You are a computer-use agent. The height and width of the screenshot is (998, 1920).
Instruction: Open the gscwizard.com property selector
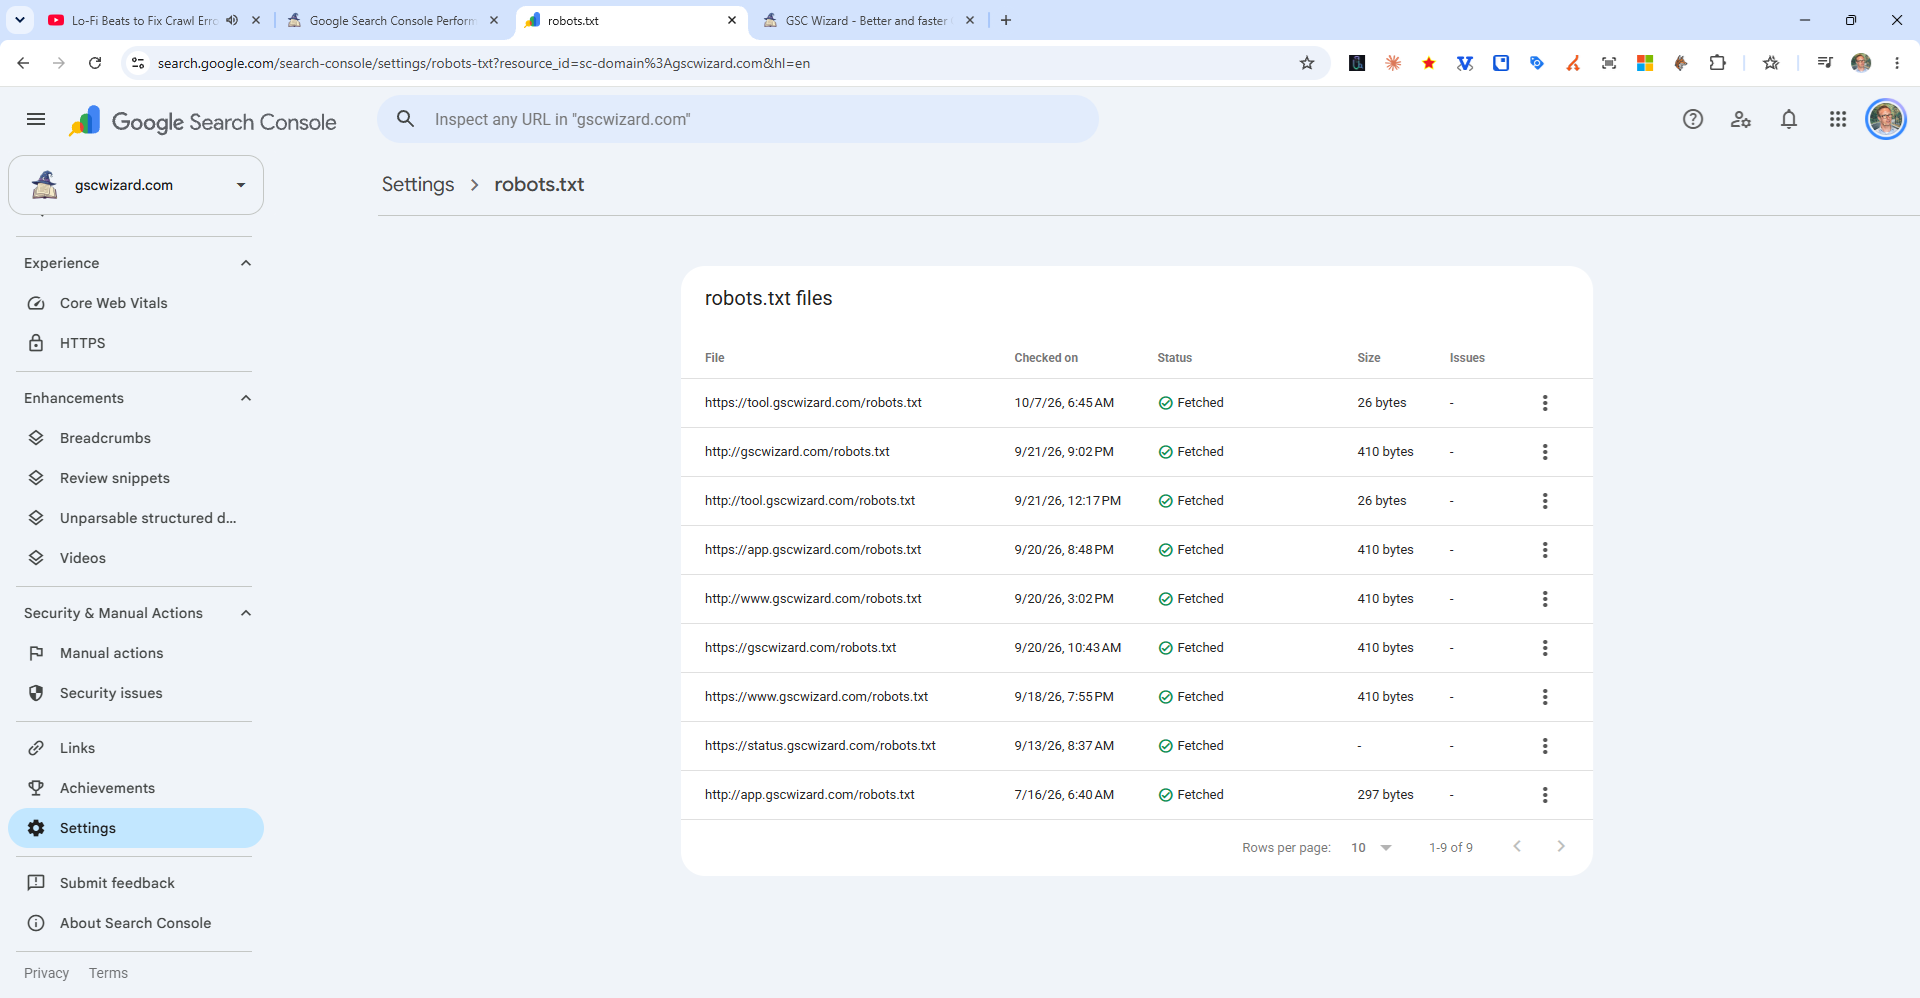tap(136, 185)
